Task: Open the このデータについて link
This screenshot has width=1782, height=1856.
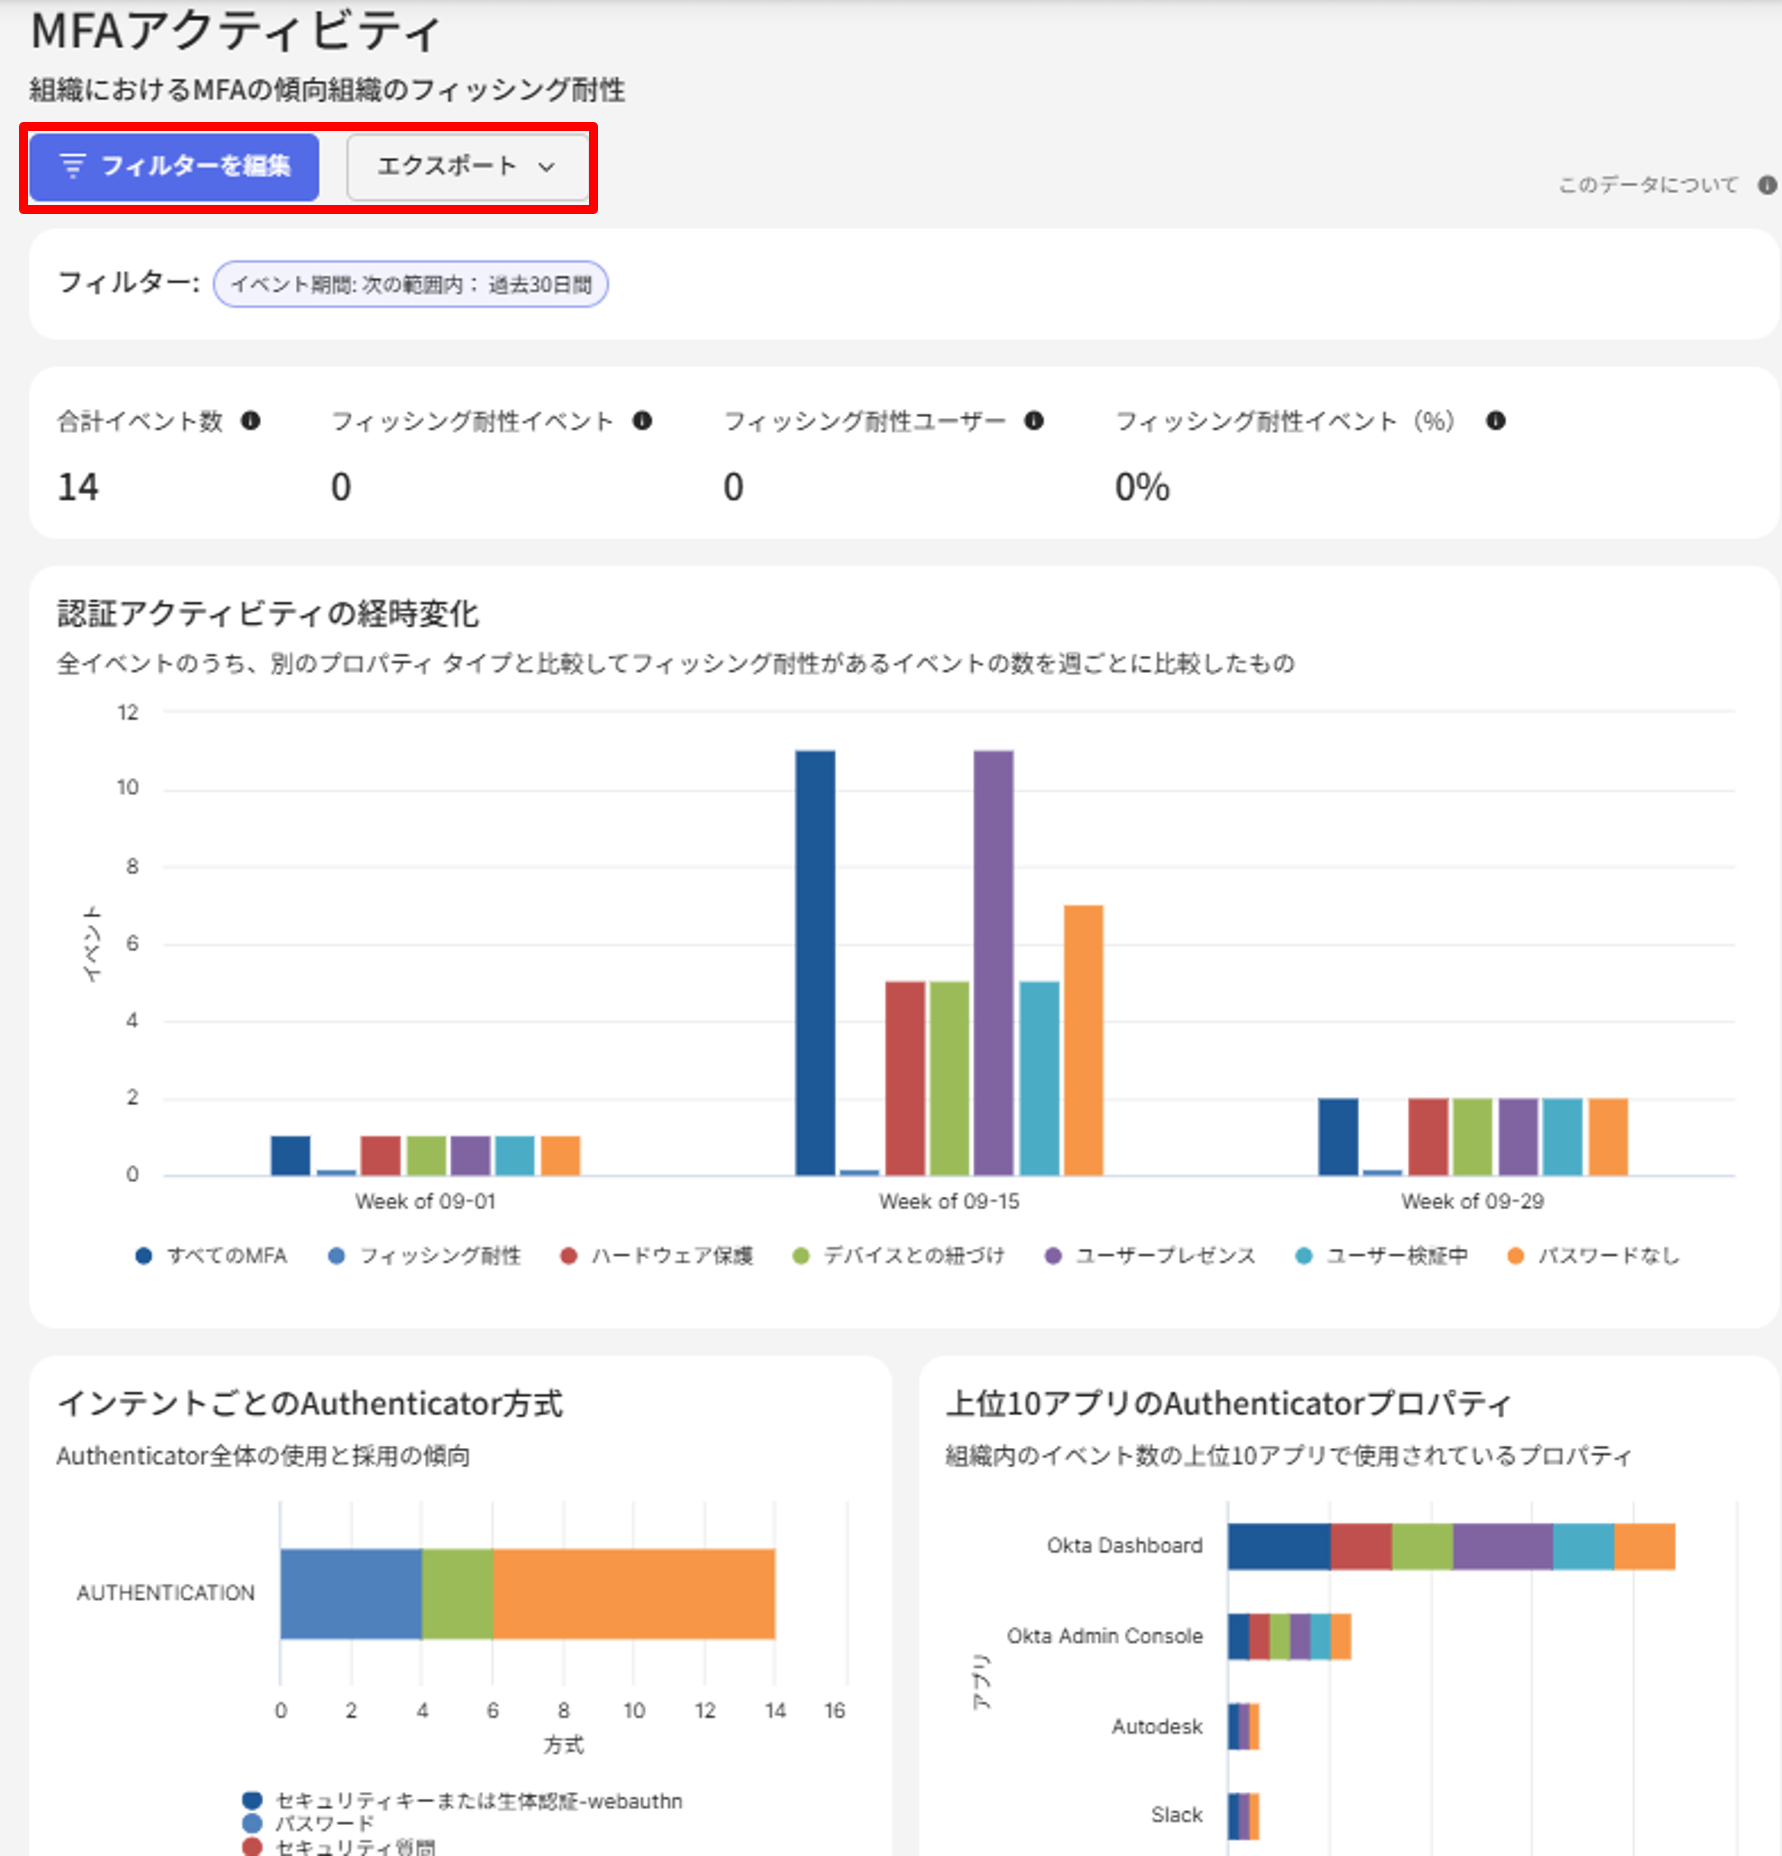Action: (1647, 185)
